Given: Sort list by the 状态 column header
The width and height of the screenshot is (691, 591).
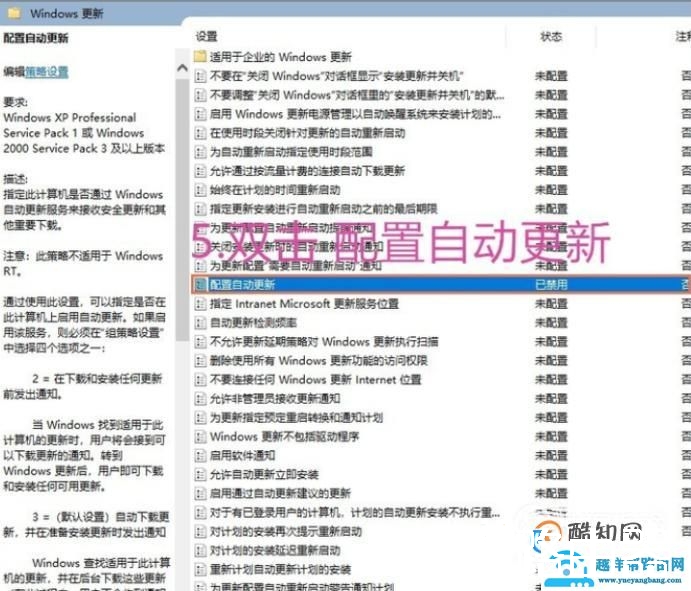Looking at the screenshot, I should click(551, 37).
